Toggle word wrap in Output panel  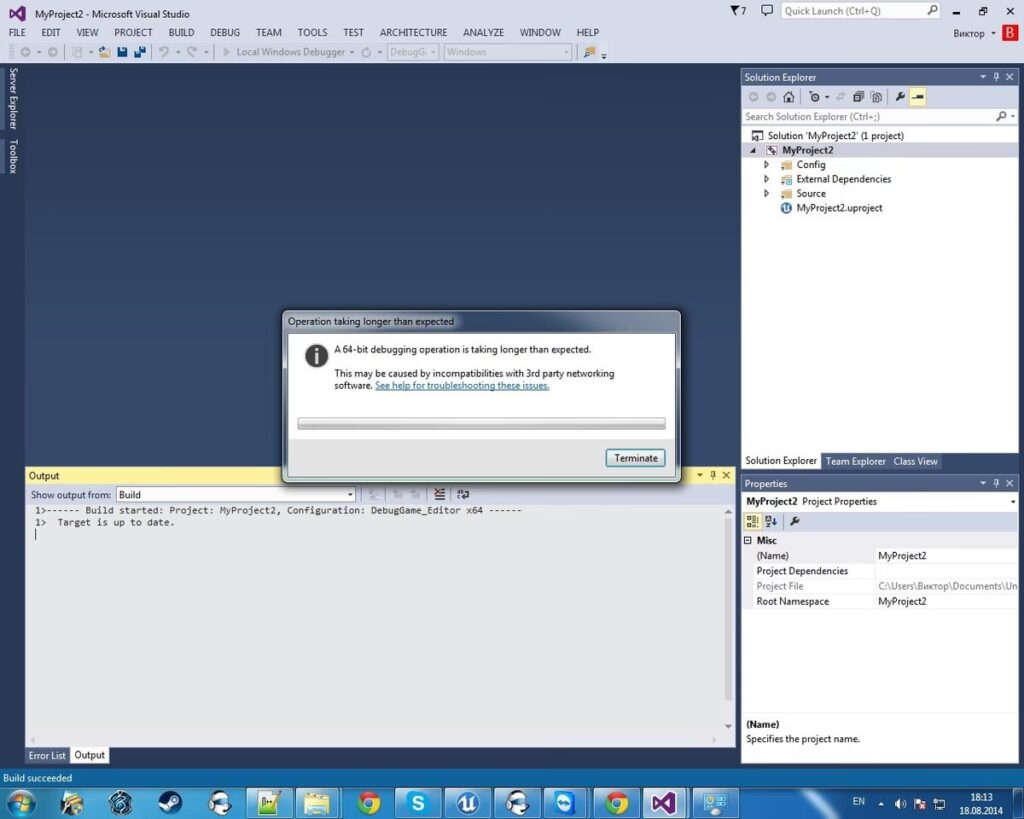tap(463, 494)
